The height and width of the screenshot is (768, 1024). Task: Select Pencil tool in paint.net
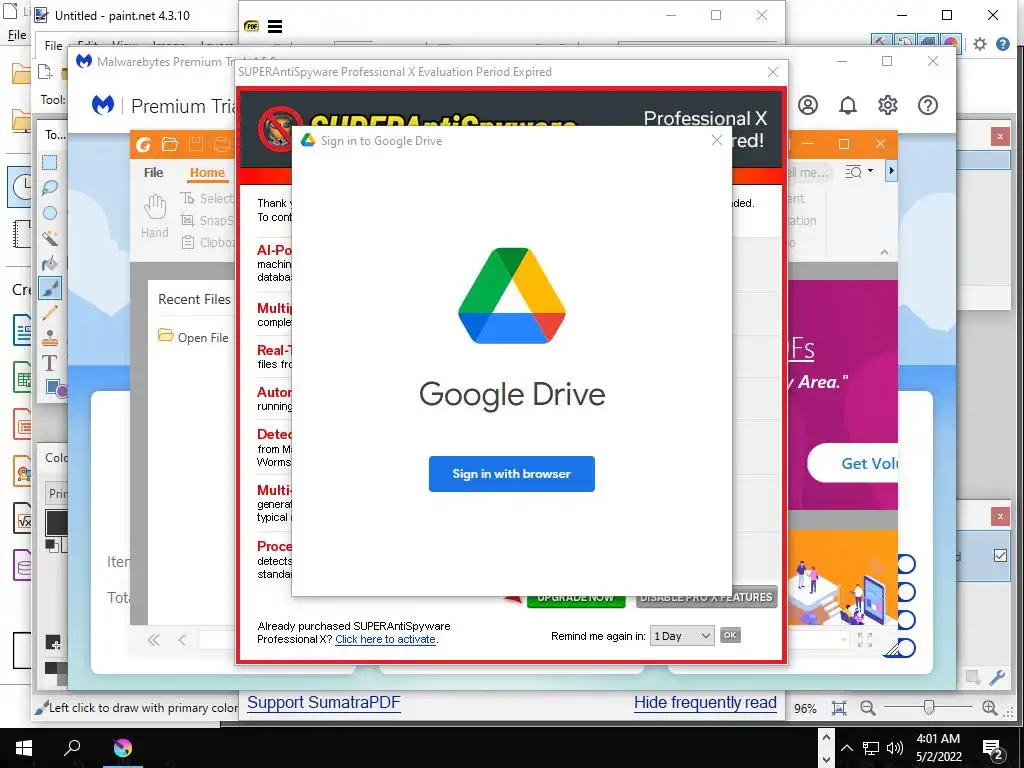click(x=50, y=313)
